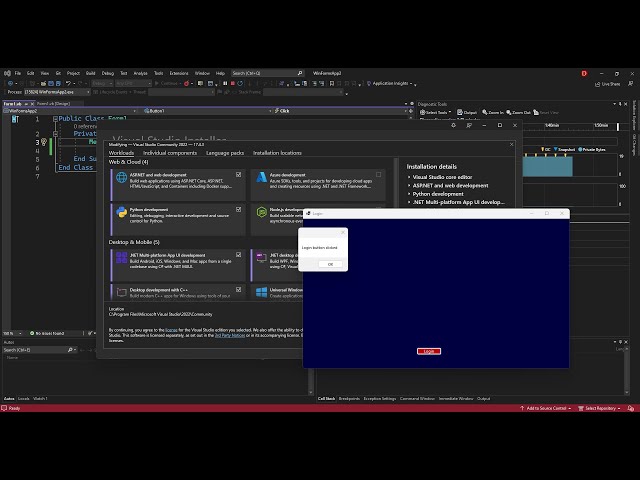Open the license link in Installer
Viewport: 640px width, 480px height.
(171, 330)
